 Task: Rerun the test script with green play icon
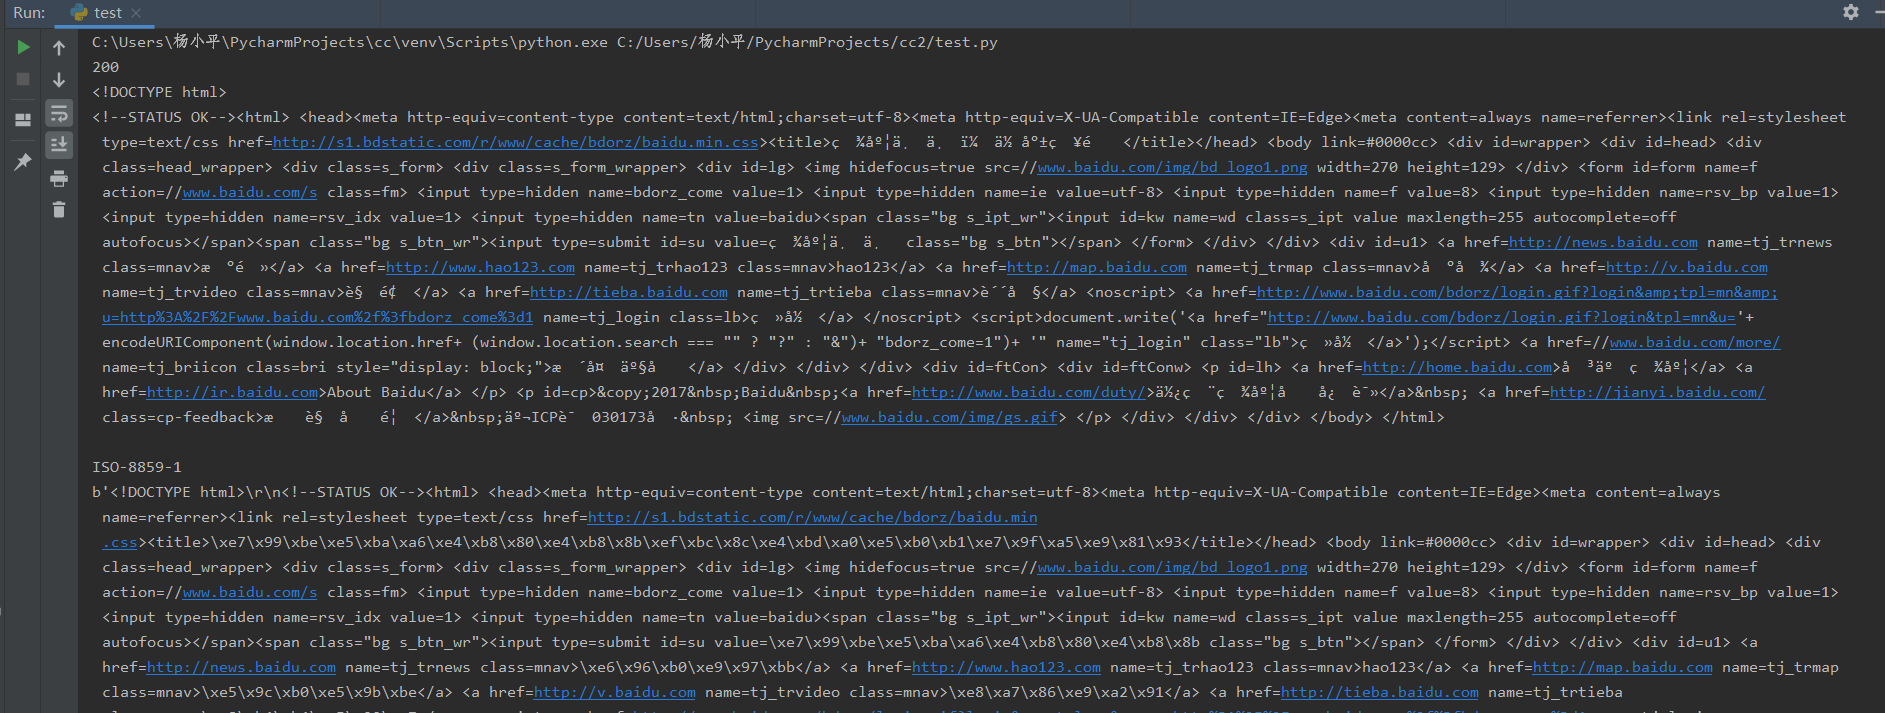pyautogui.click(x=23, y=47)
